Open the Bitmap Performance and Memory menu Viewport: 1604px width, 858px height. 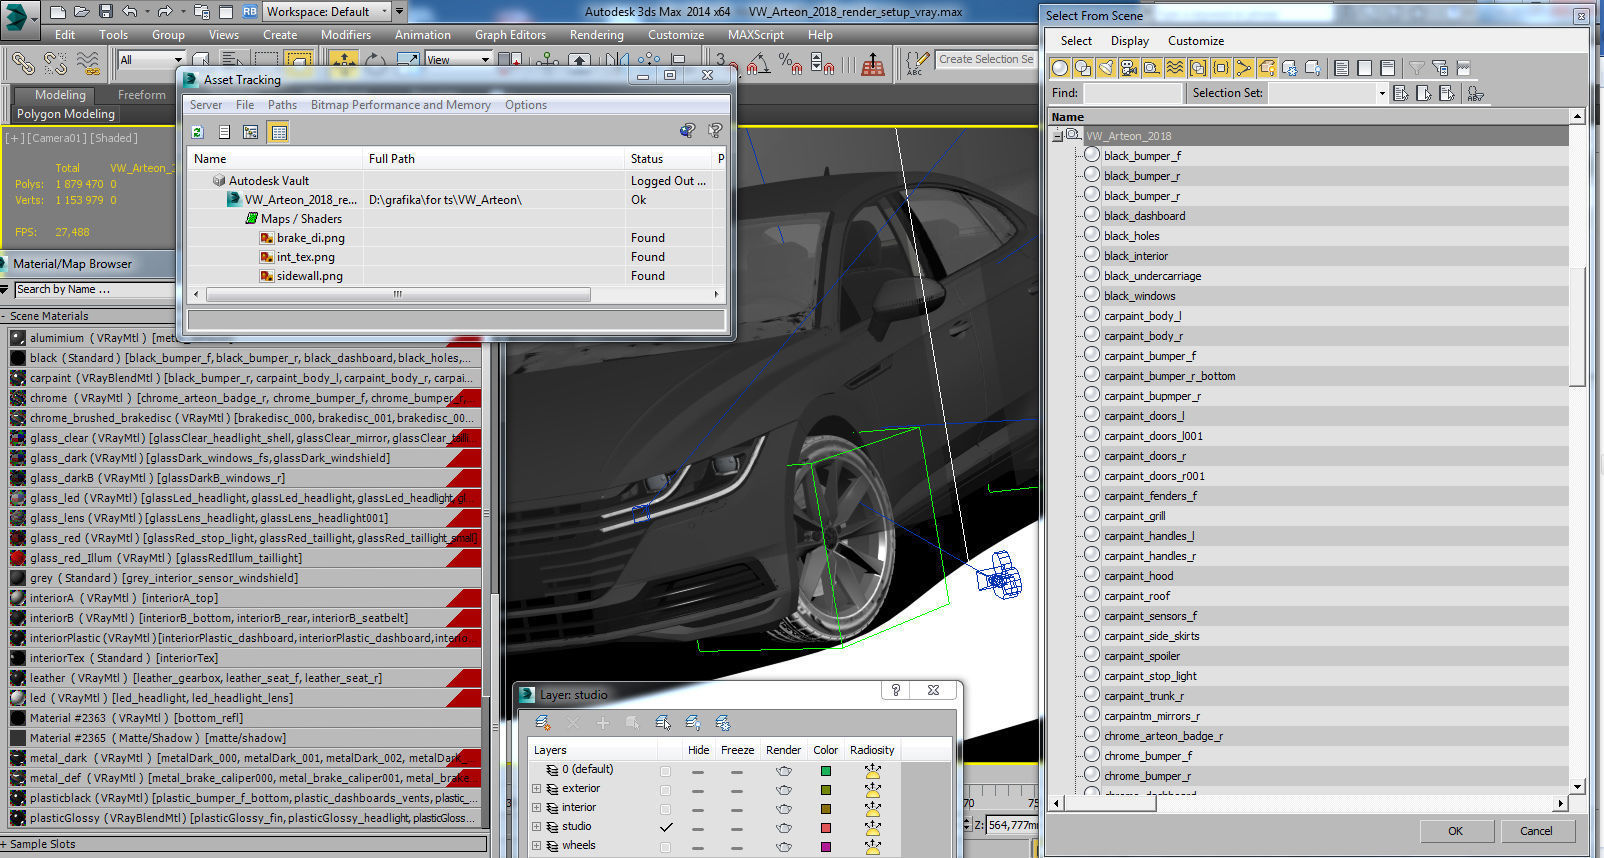point(400,105)
